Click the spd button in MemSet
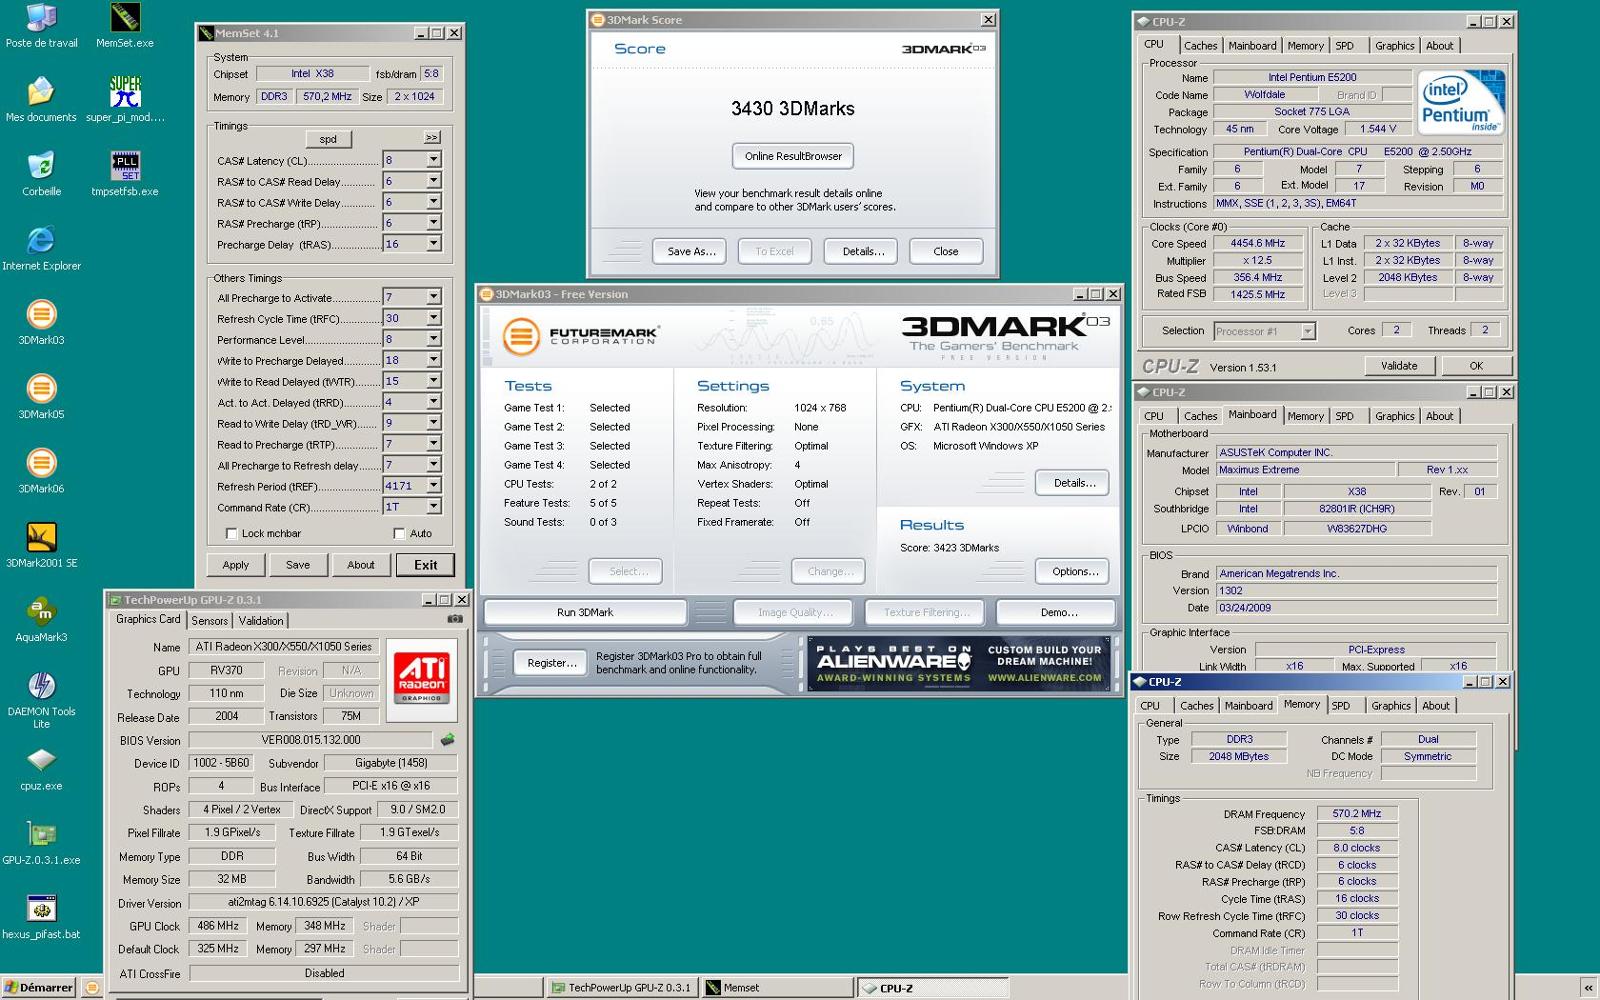 (328, 139)
